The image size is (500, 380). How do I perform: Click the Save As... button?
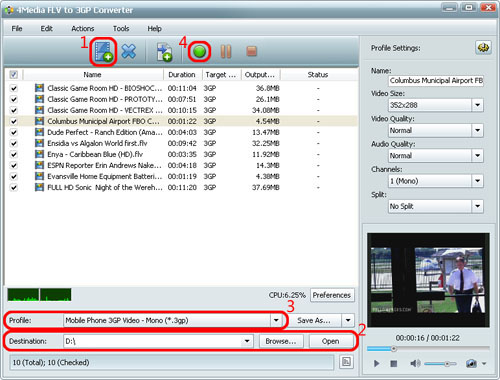(x=315, y=320)
